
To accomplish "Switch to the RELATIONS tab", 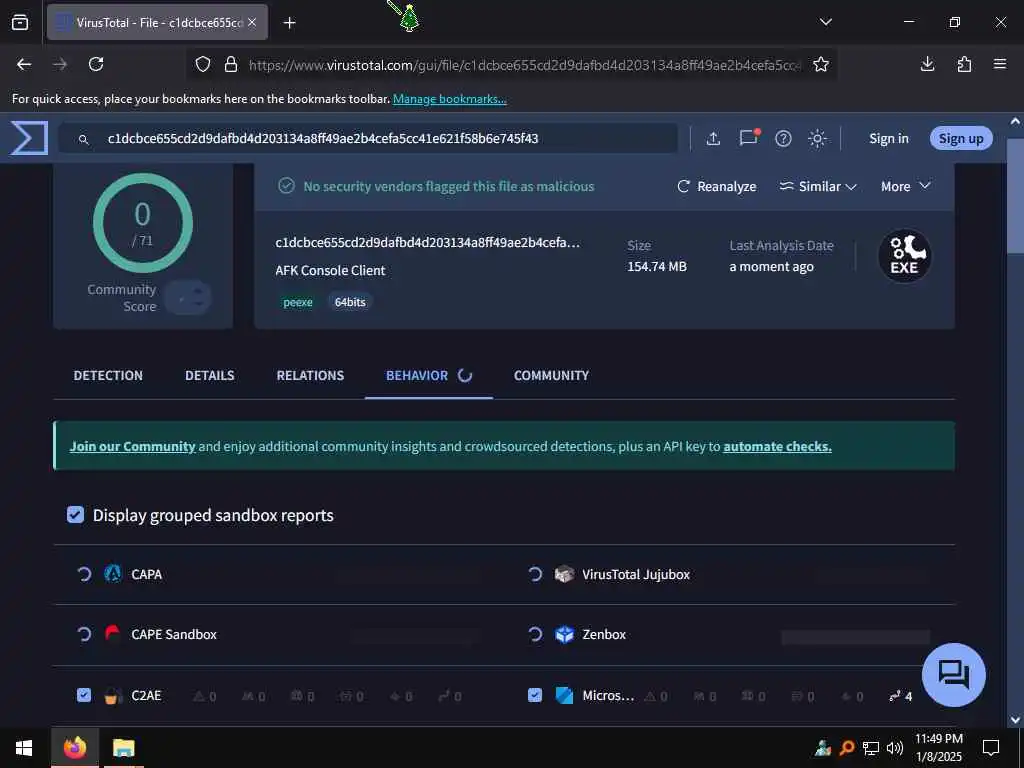I will click(310, 376).
